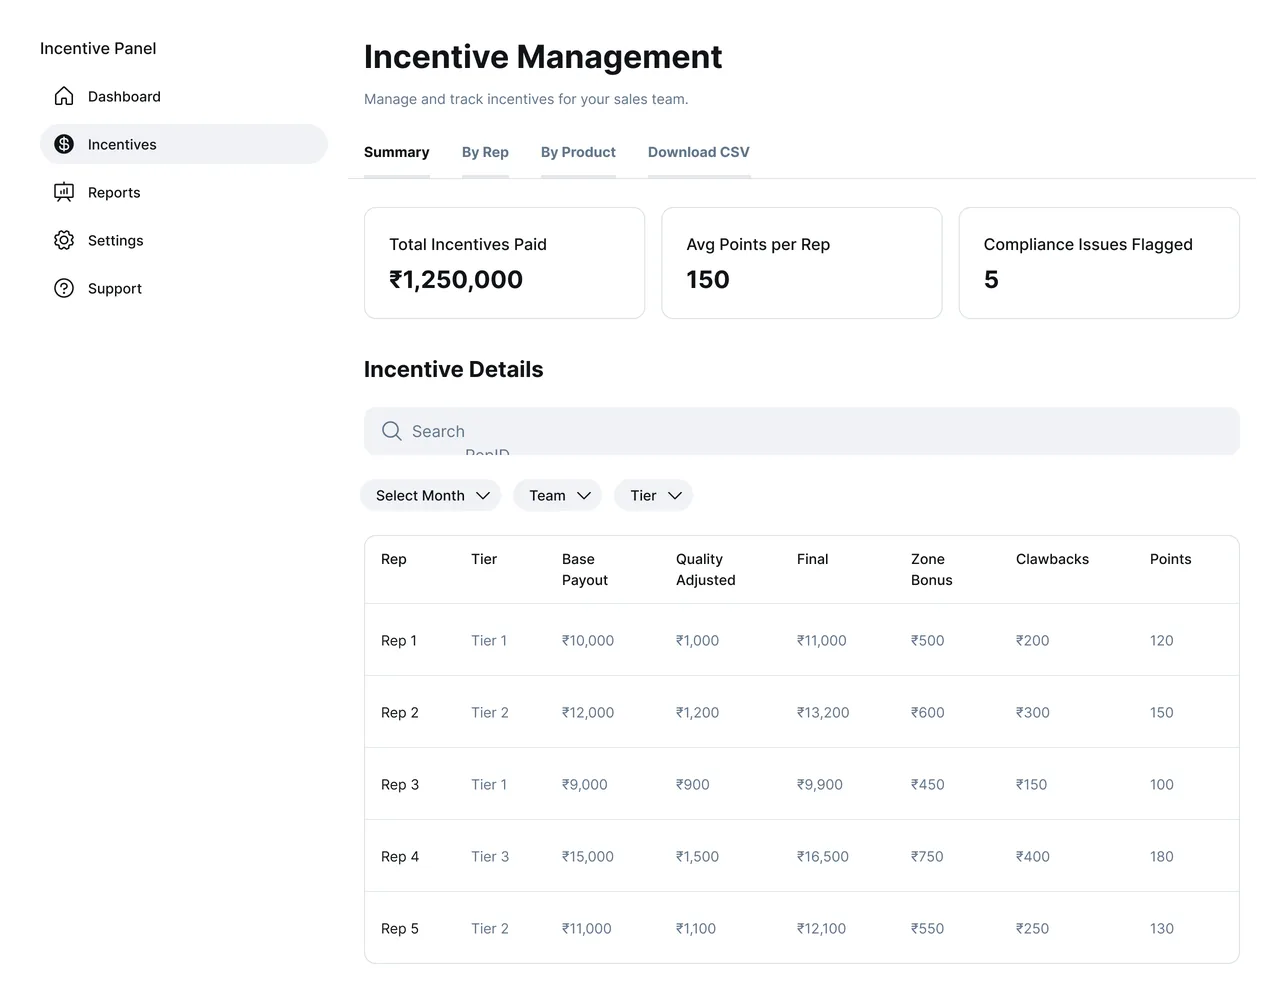Click the Reports presentation chart icon
Viewport: 1280px width, 995px height.
click(64, 192)
